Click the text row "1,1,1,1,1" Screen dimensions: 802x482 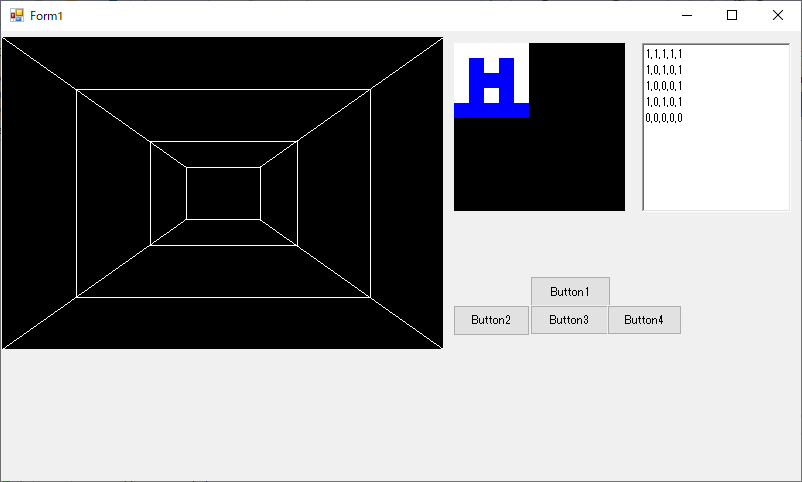tap(663, 54)
